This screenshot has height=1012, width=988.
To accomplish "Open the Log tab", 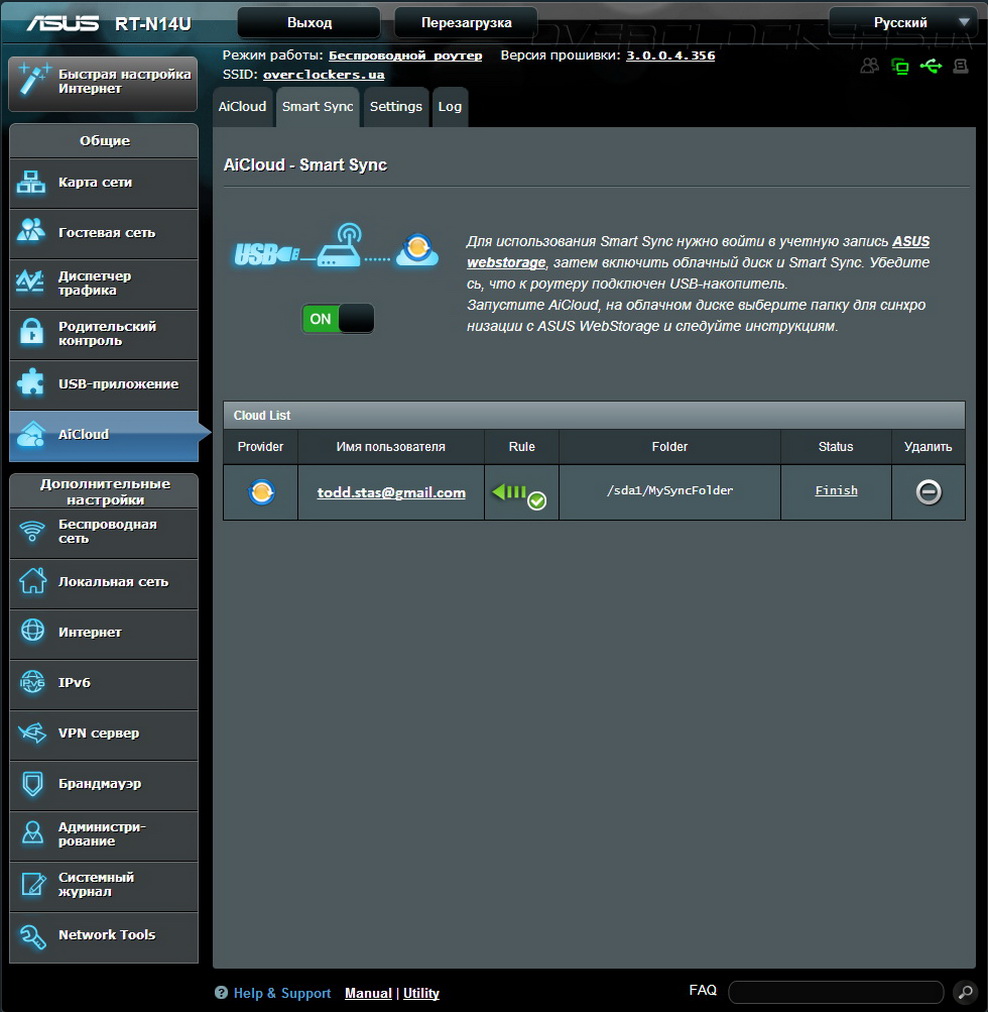I will coord(450,106).
